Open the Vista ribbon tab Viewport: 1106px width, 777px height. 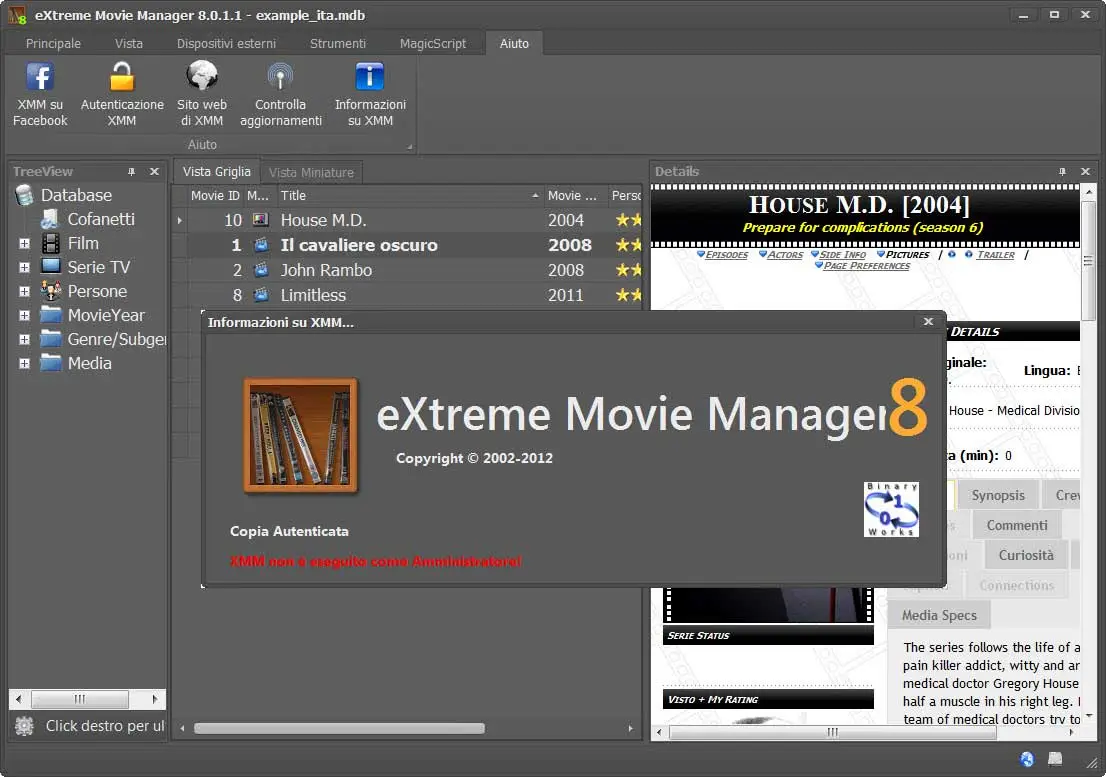[x=128, y=43]
